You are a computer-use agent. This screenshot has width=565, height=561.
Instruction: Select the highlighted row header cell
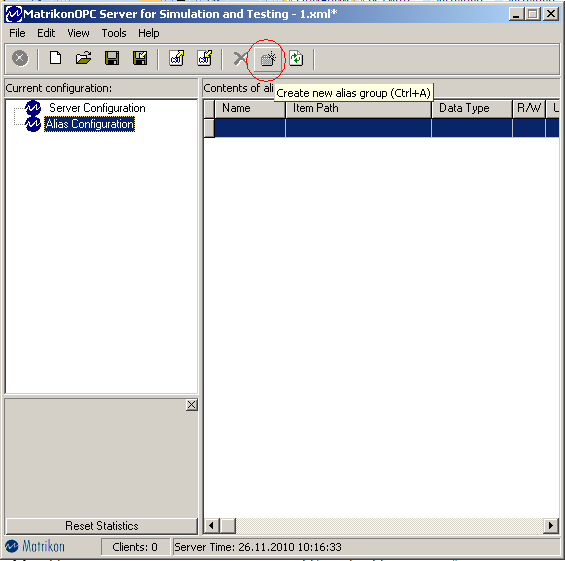click(209, 128)
